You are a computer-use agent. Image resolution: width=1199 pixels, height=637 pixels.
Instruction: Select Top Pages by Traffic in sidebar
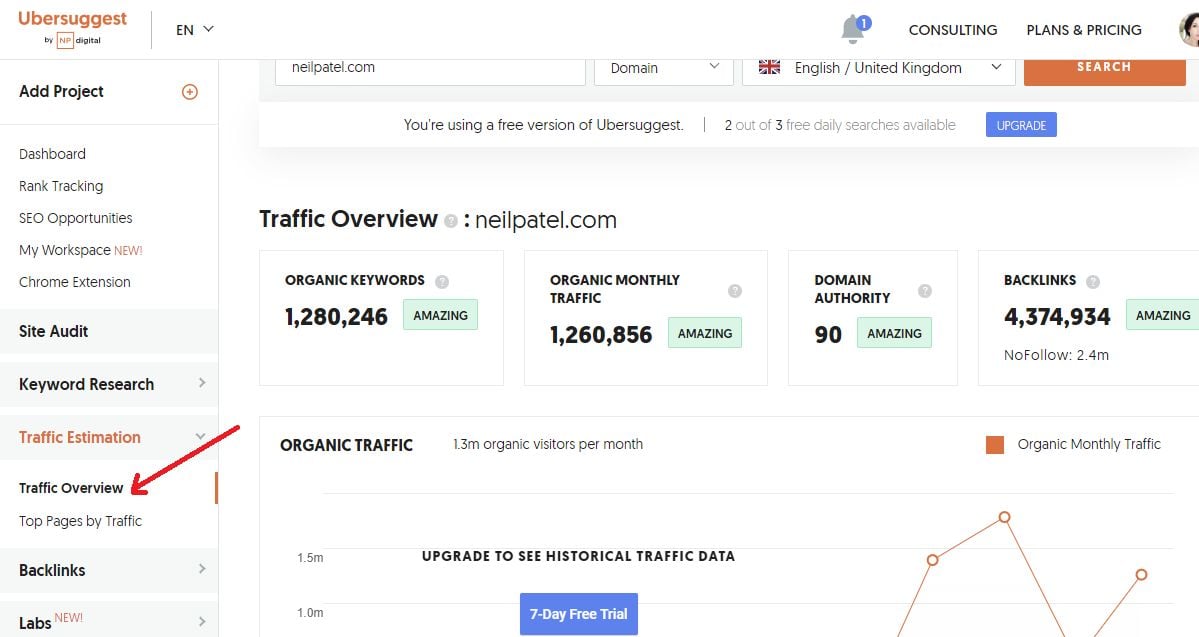81,521
